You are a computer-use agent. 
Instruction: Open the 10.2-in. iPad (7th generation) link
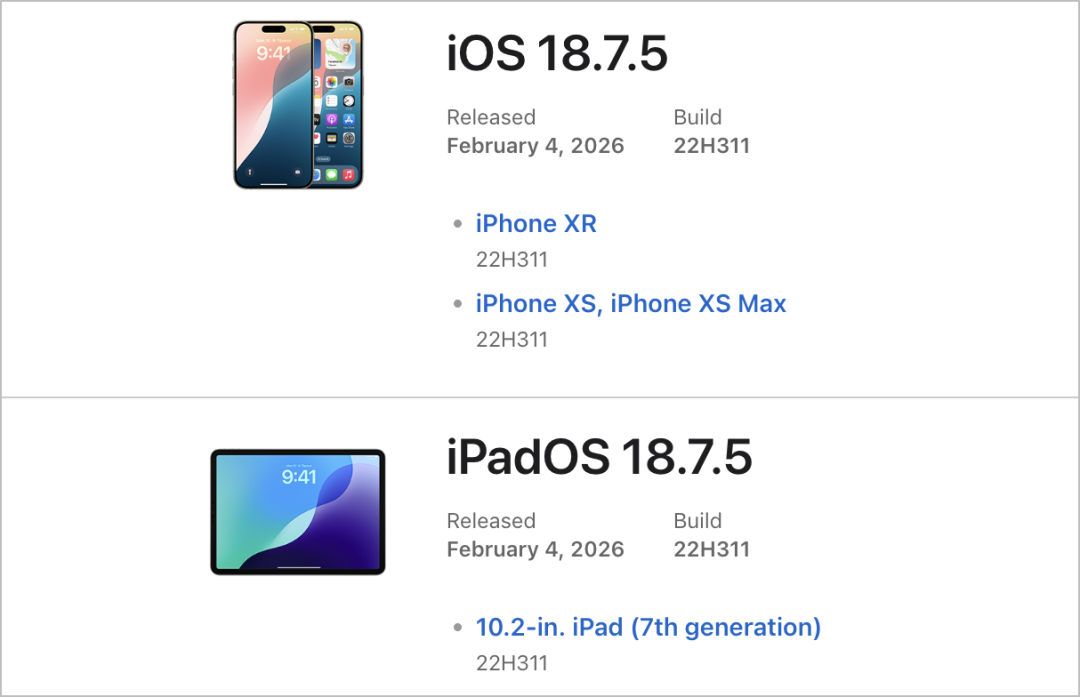[647, 627]
